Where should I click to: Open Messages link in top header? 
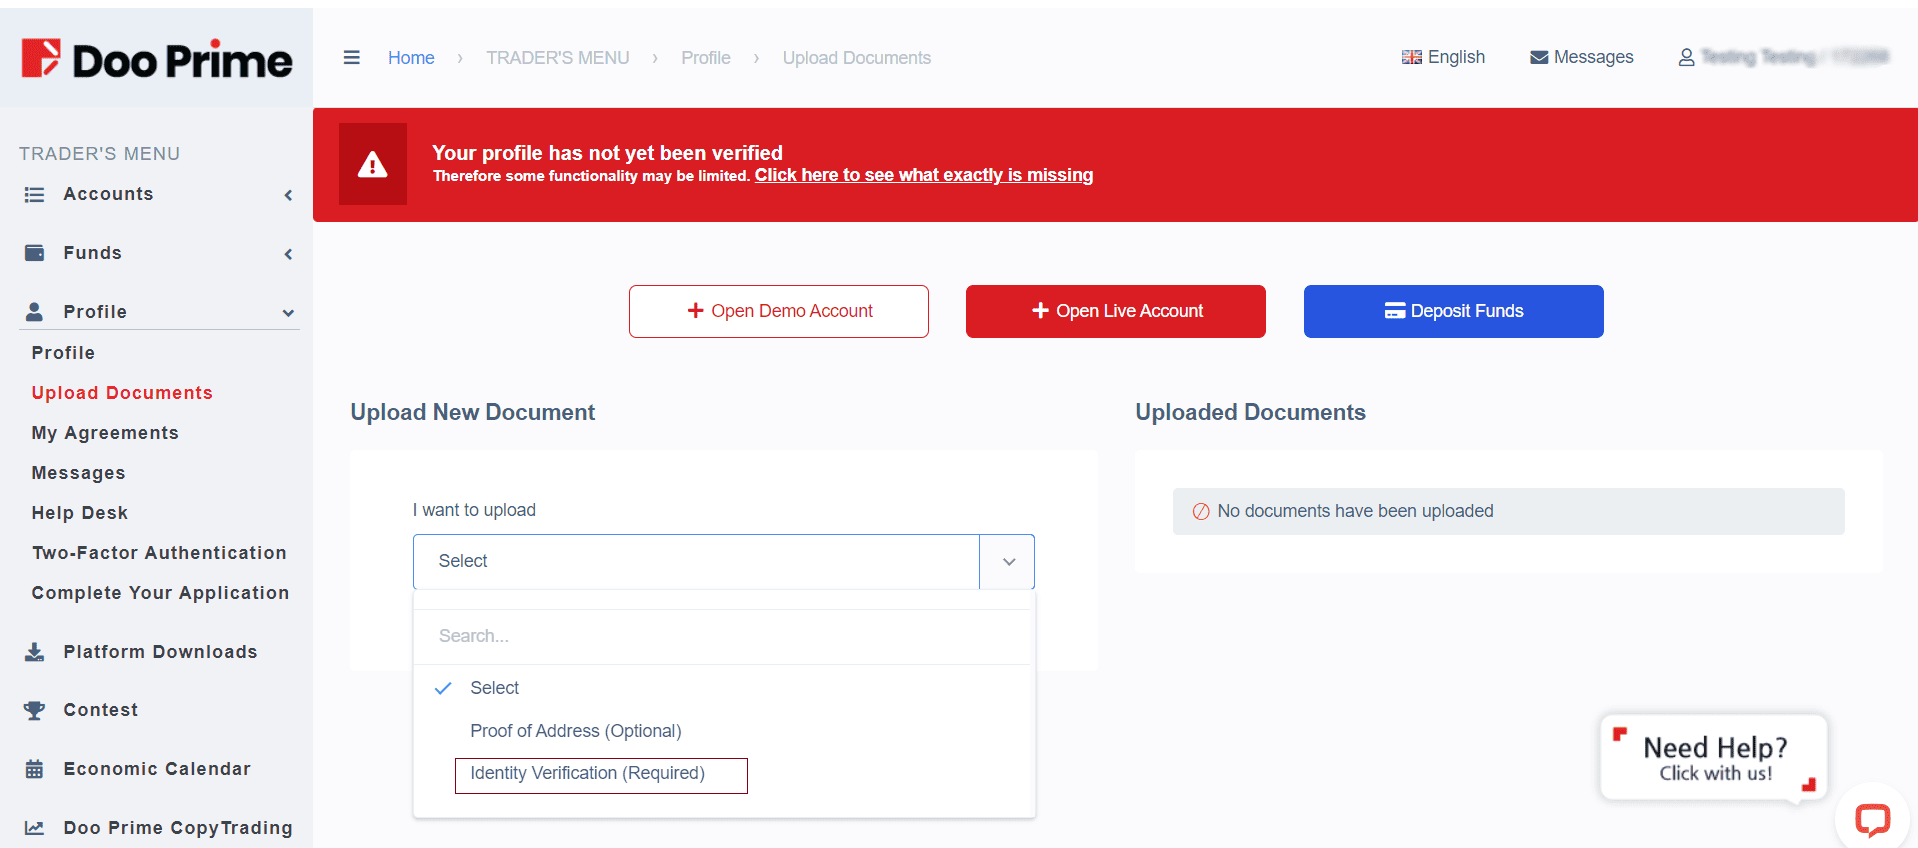click(x=1582, y=58)
